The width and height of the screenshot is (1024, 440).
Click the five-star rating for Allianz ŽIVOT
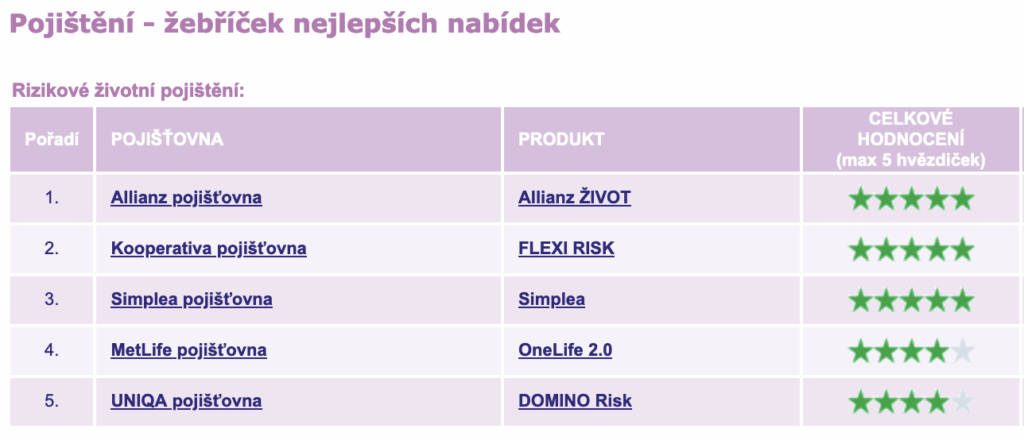[x=910, y=199]
